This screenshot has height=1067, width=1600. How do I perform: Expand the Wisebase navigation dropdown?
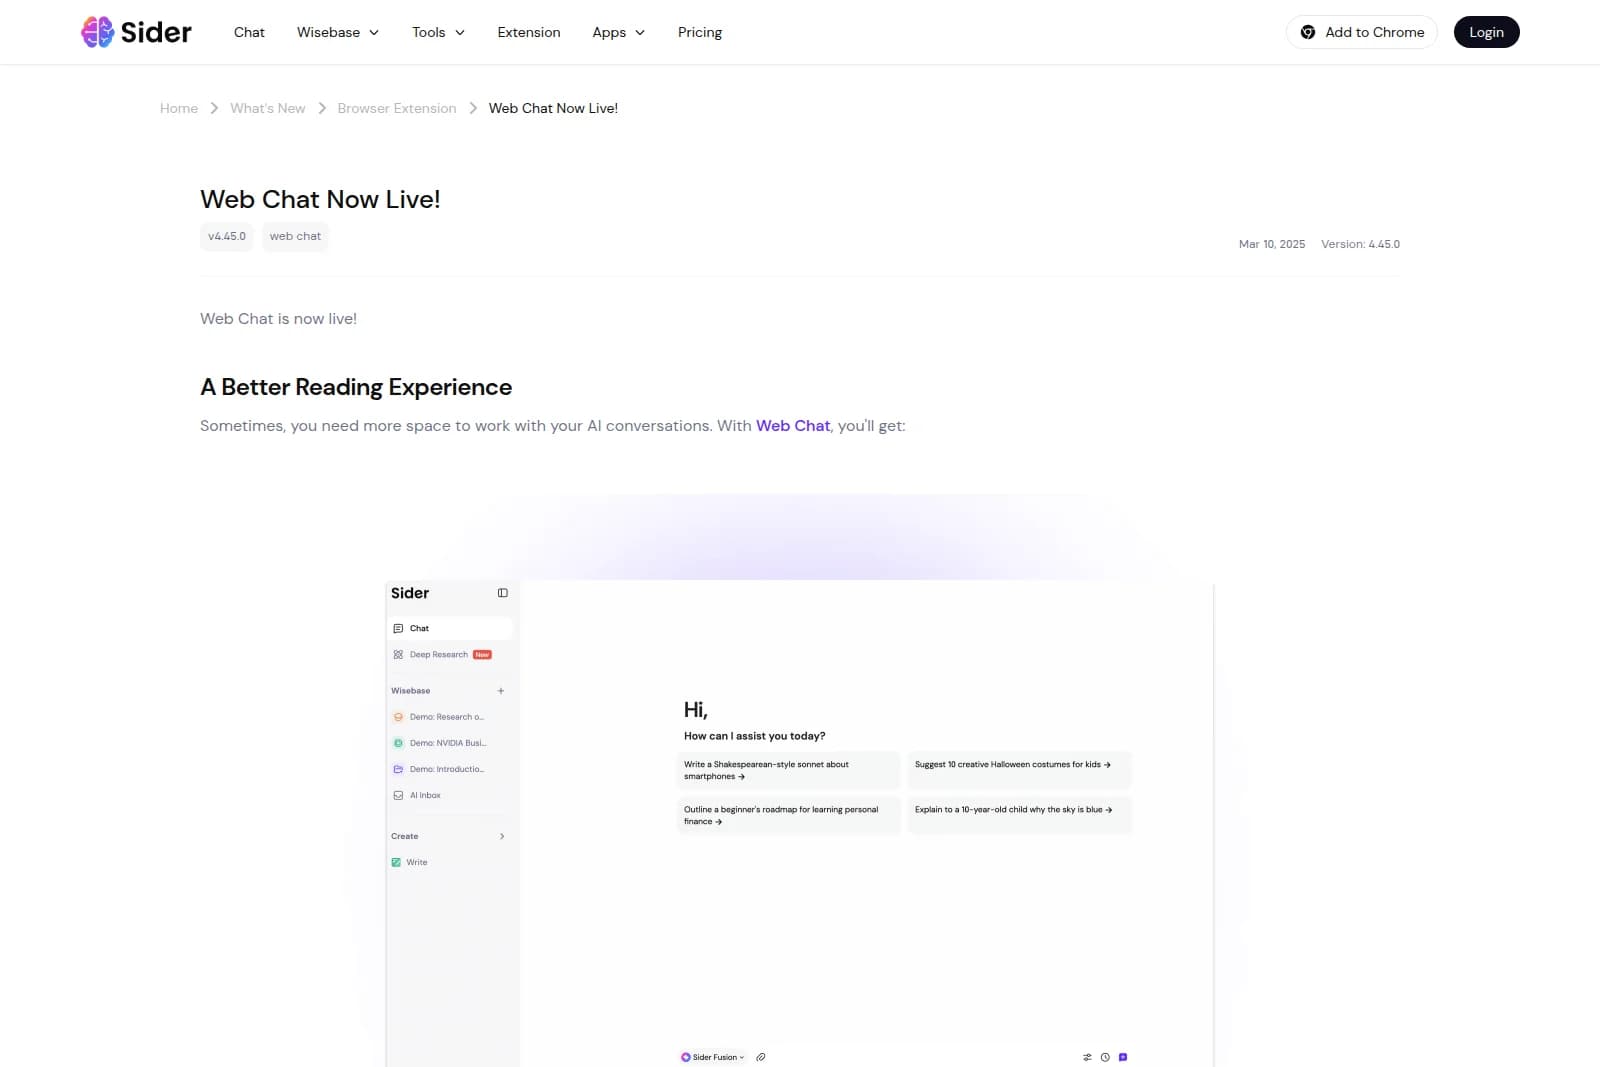click(x=337, y=32)
